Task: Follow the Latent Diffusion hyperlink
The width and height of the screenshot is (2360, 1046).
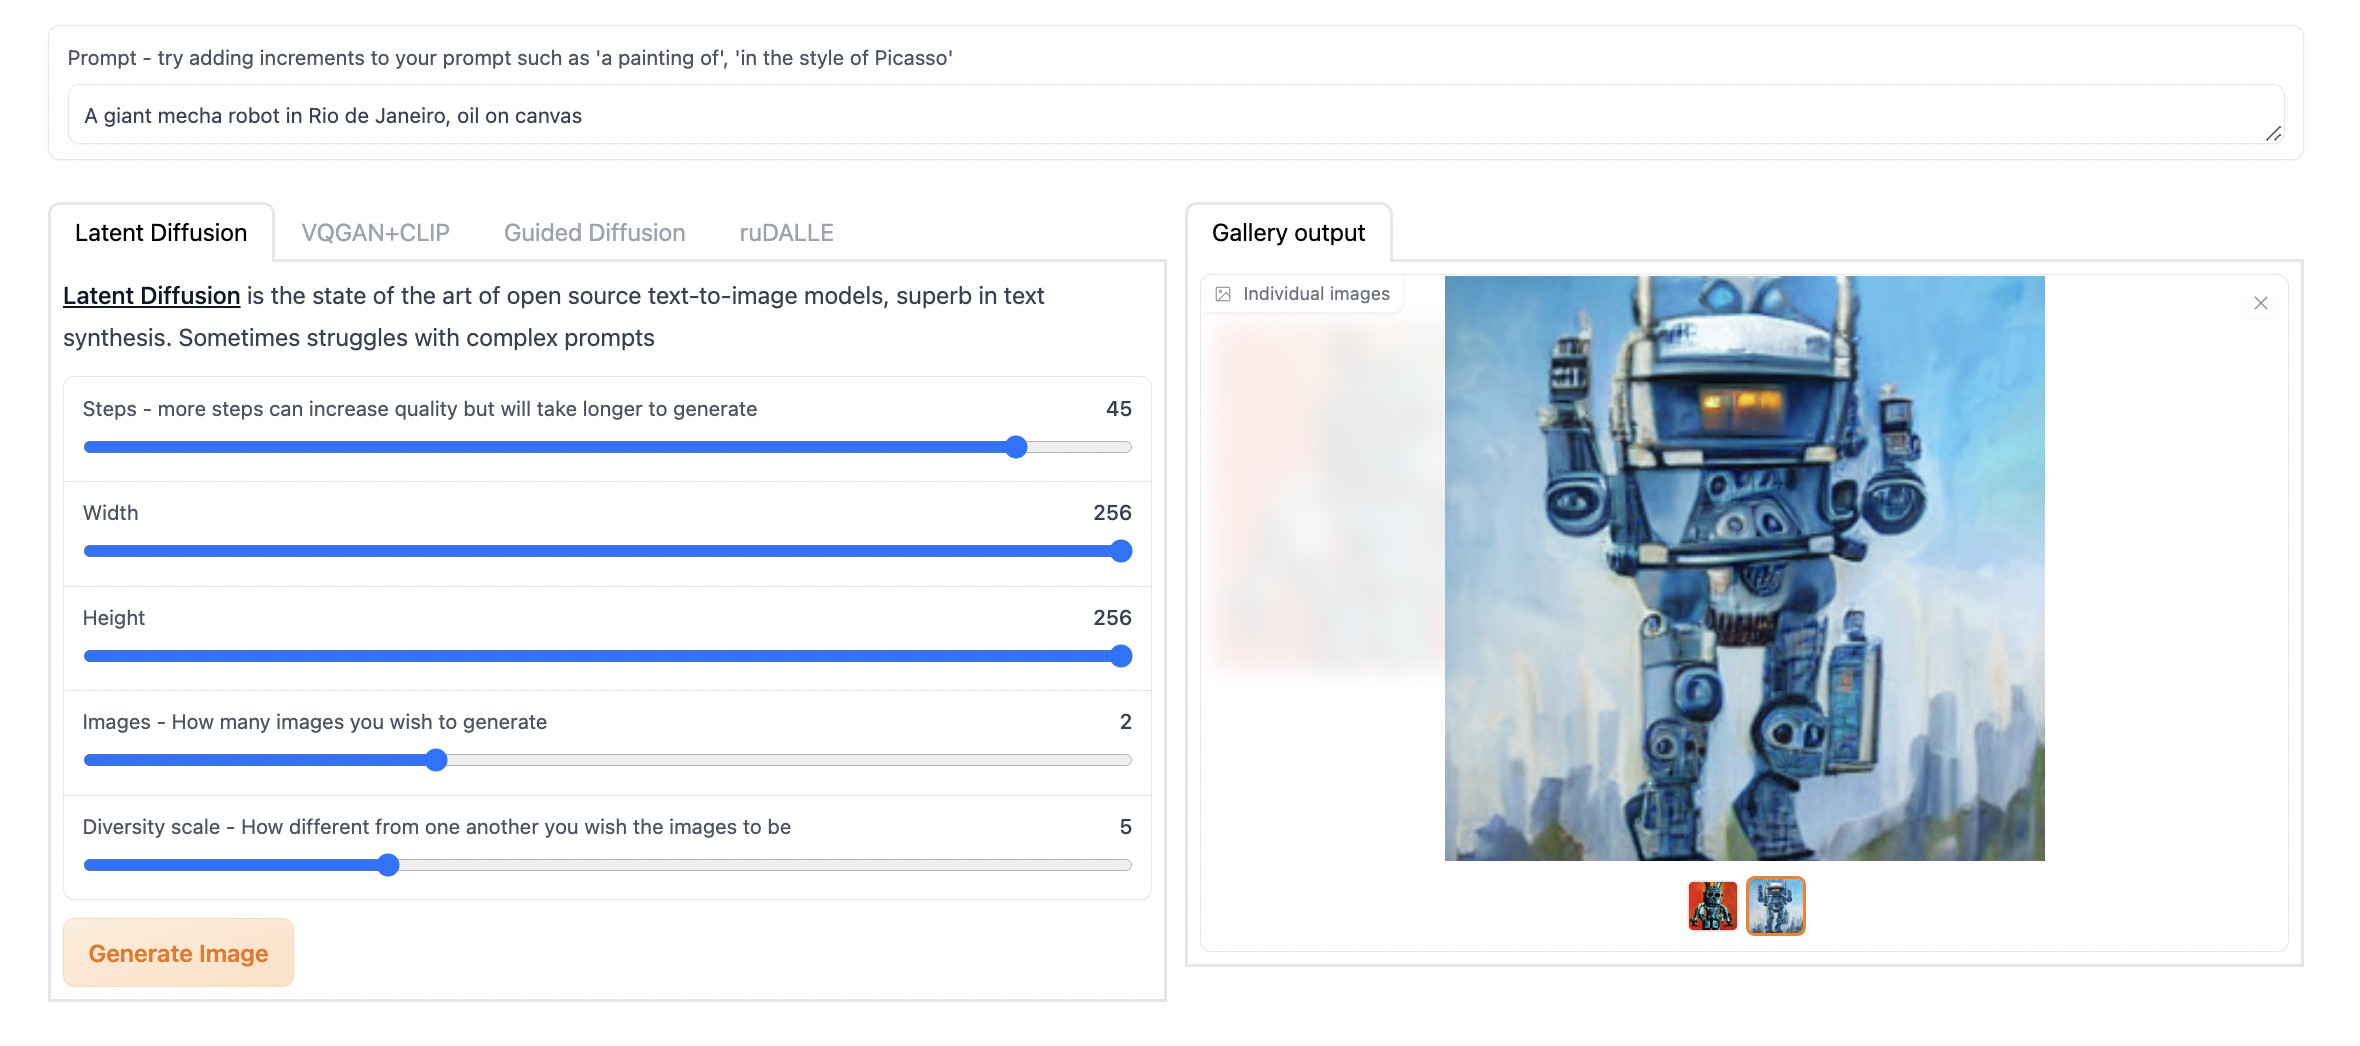Action: click(x=151, y=296)
